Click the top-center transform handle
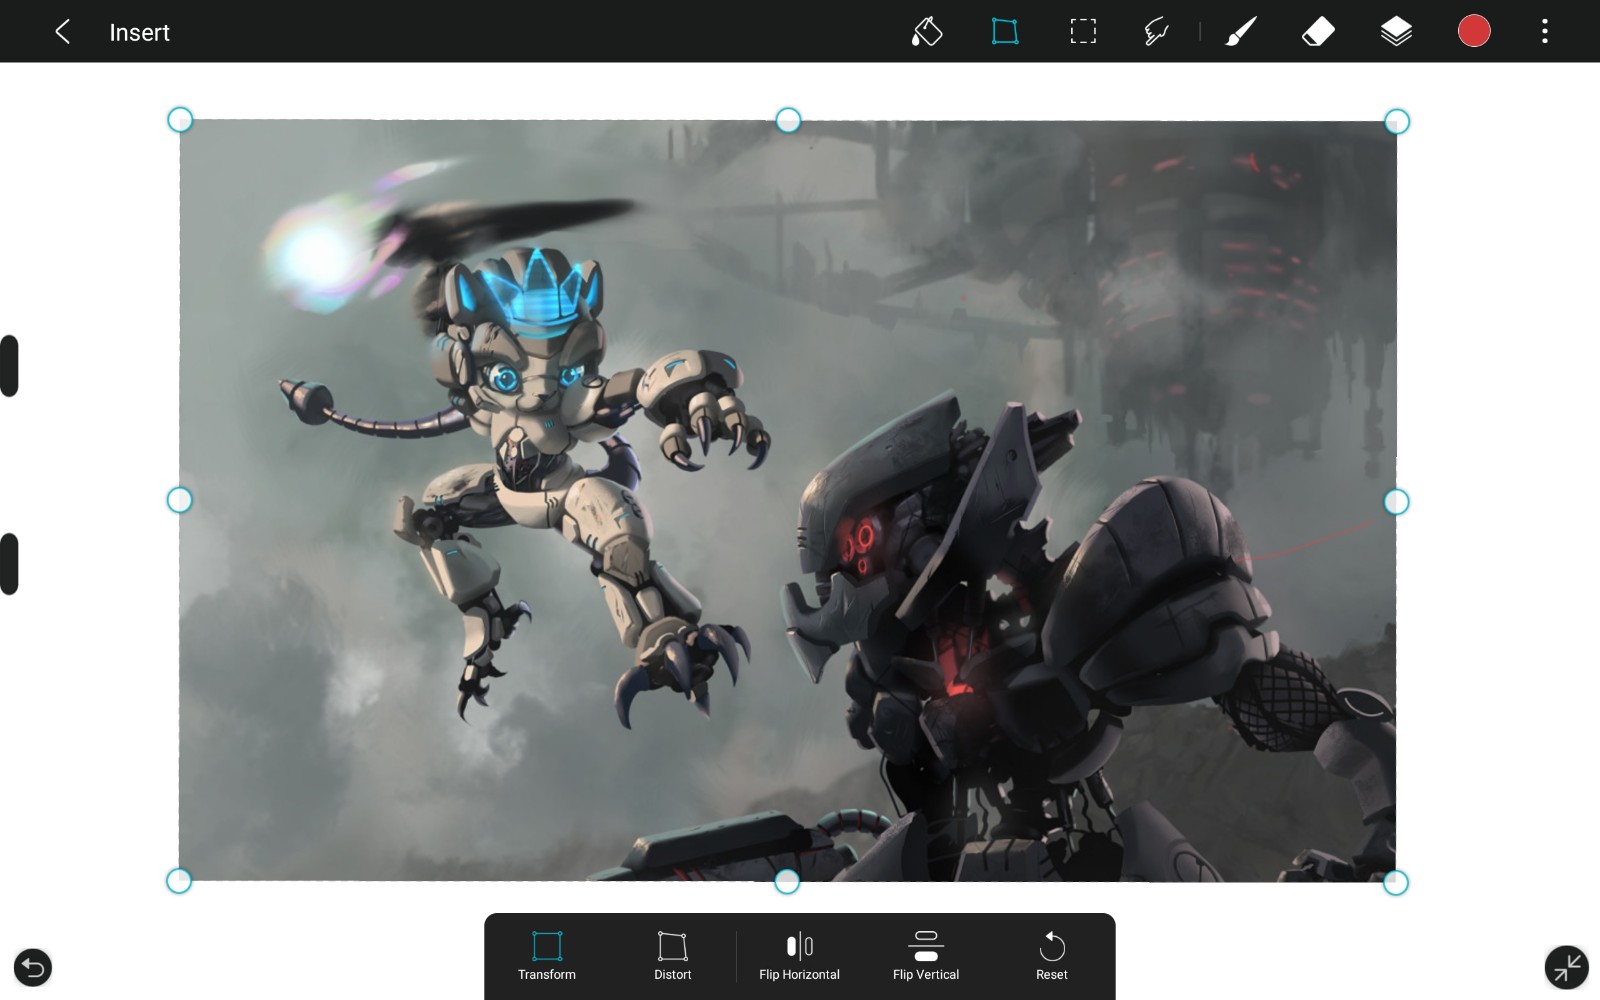This screenshot has width=1600, height=1000. point(788,120)
